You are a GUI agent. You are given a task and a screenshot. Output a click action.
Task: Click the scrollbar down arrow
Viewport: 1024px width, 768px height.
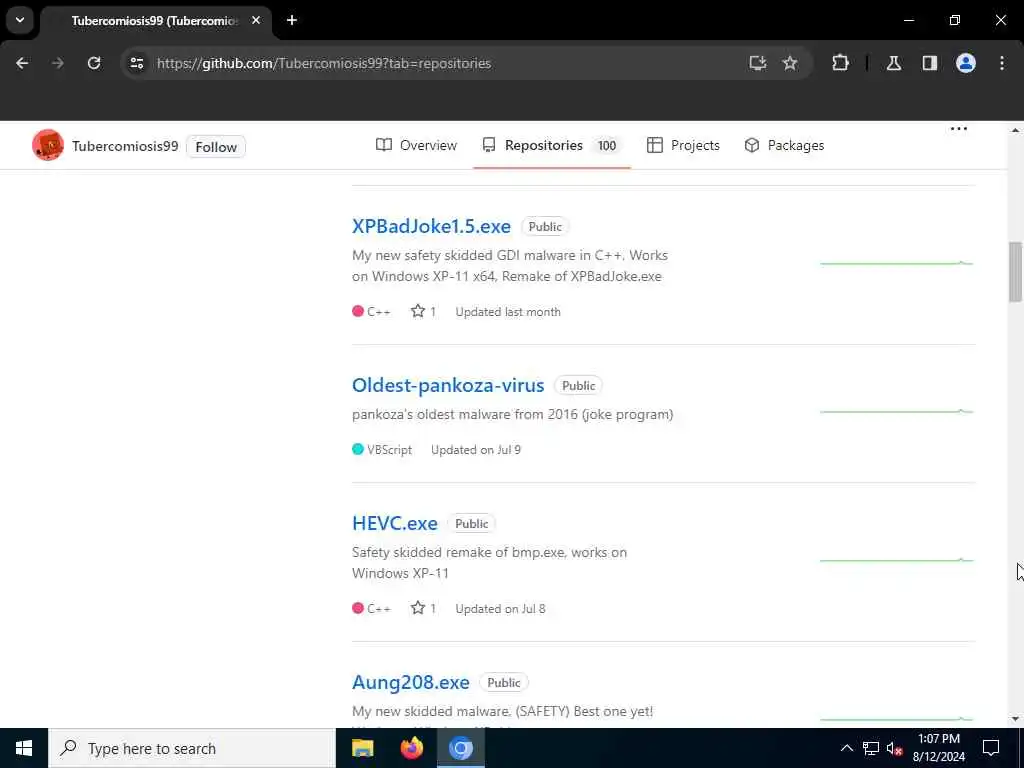[1015, 719]
